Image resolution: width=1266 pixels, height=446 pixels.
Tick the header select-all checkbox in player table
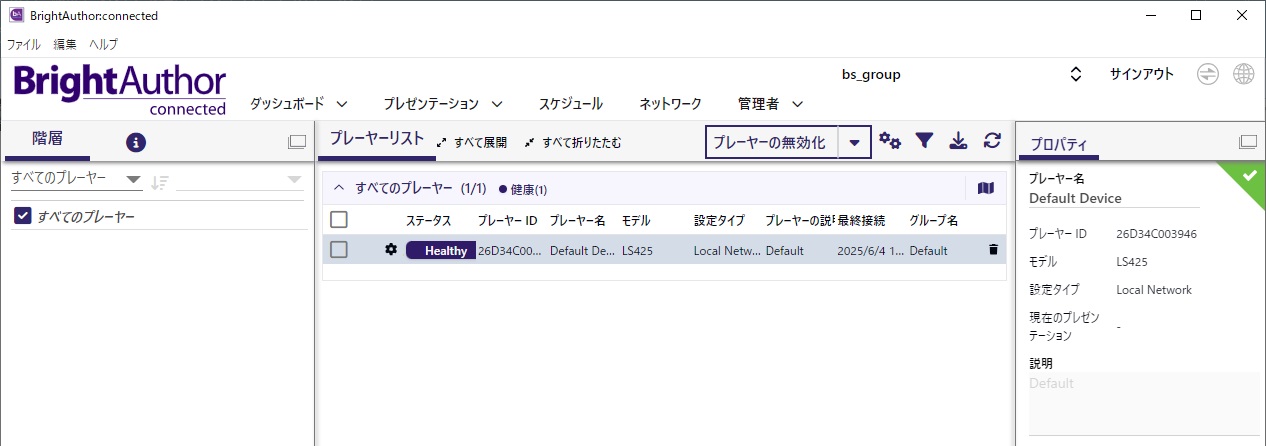point(339,220)
